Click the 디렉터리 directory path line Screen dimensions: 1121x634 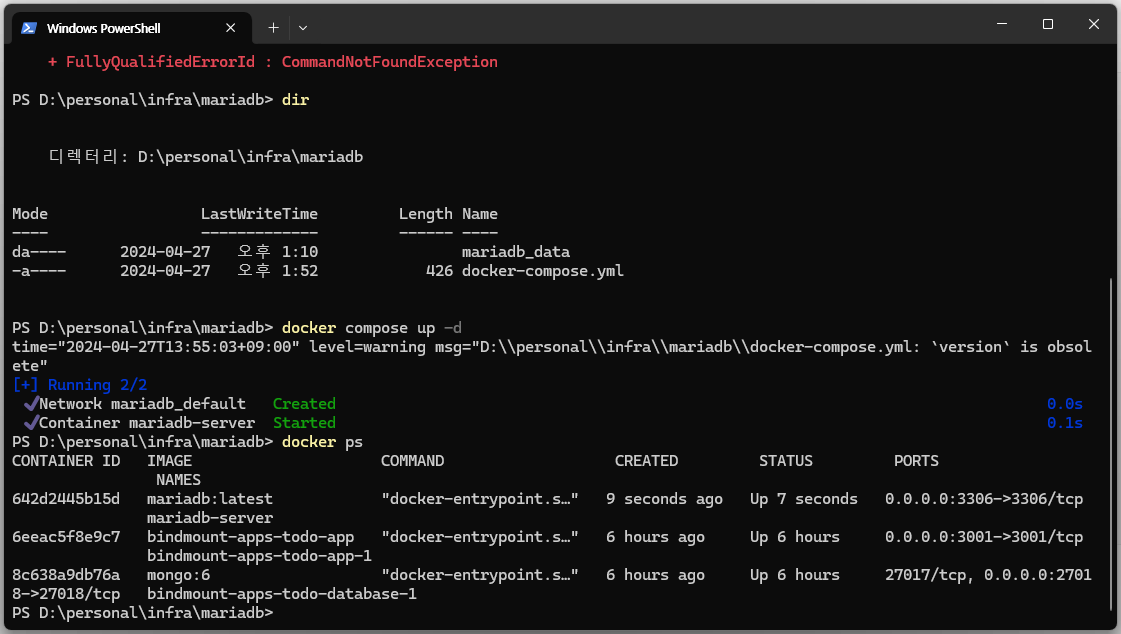pyautogui.click(x=206, y=157)
